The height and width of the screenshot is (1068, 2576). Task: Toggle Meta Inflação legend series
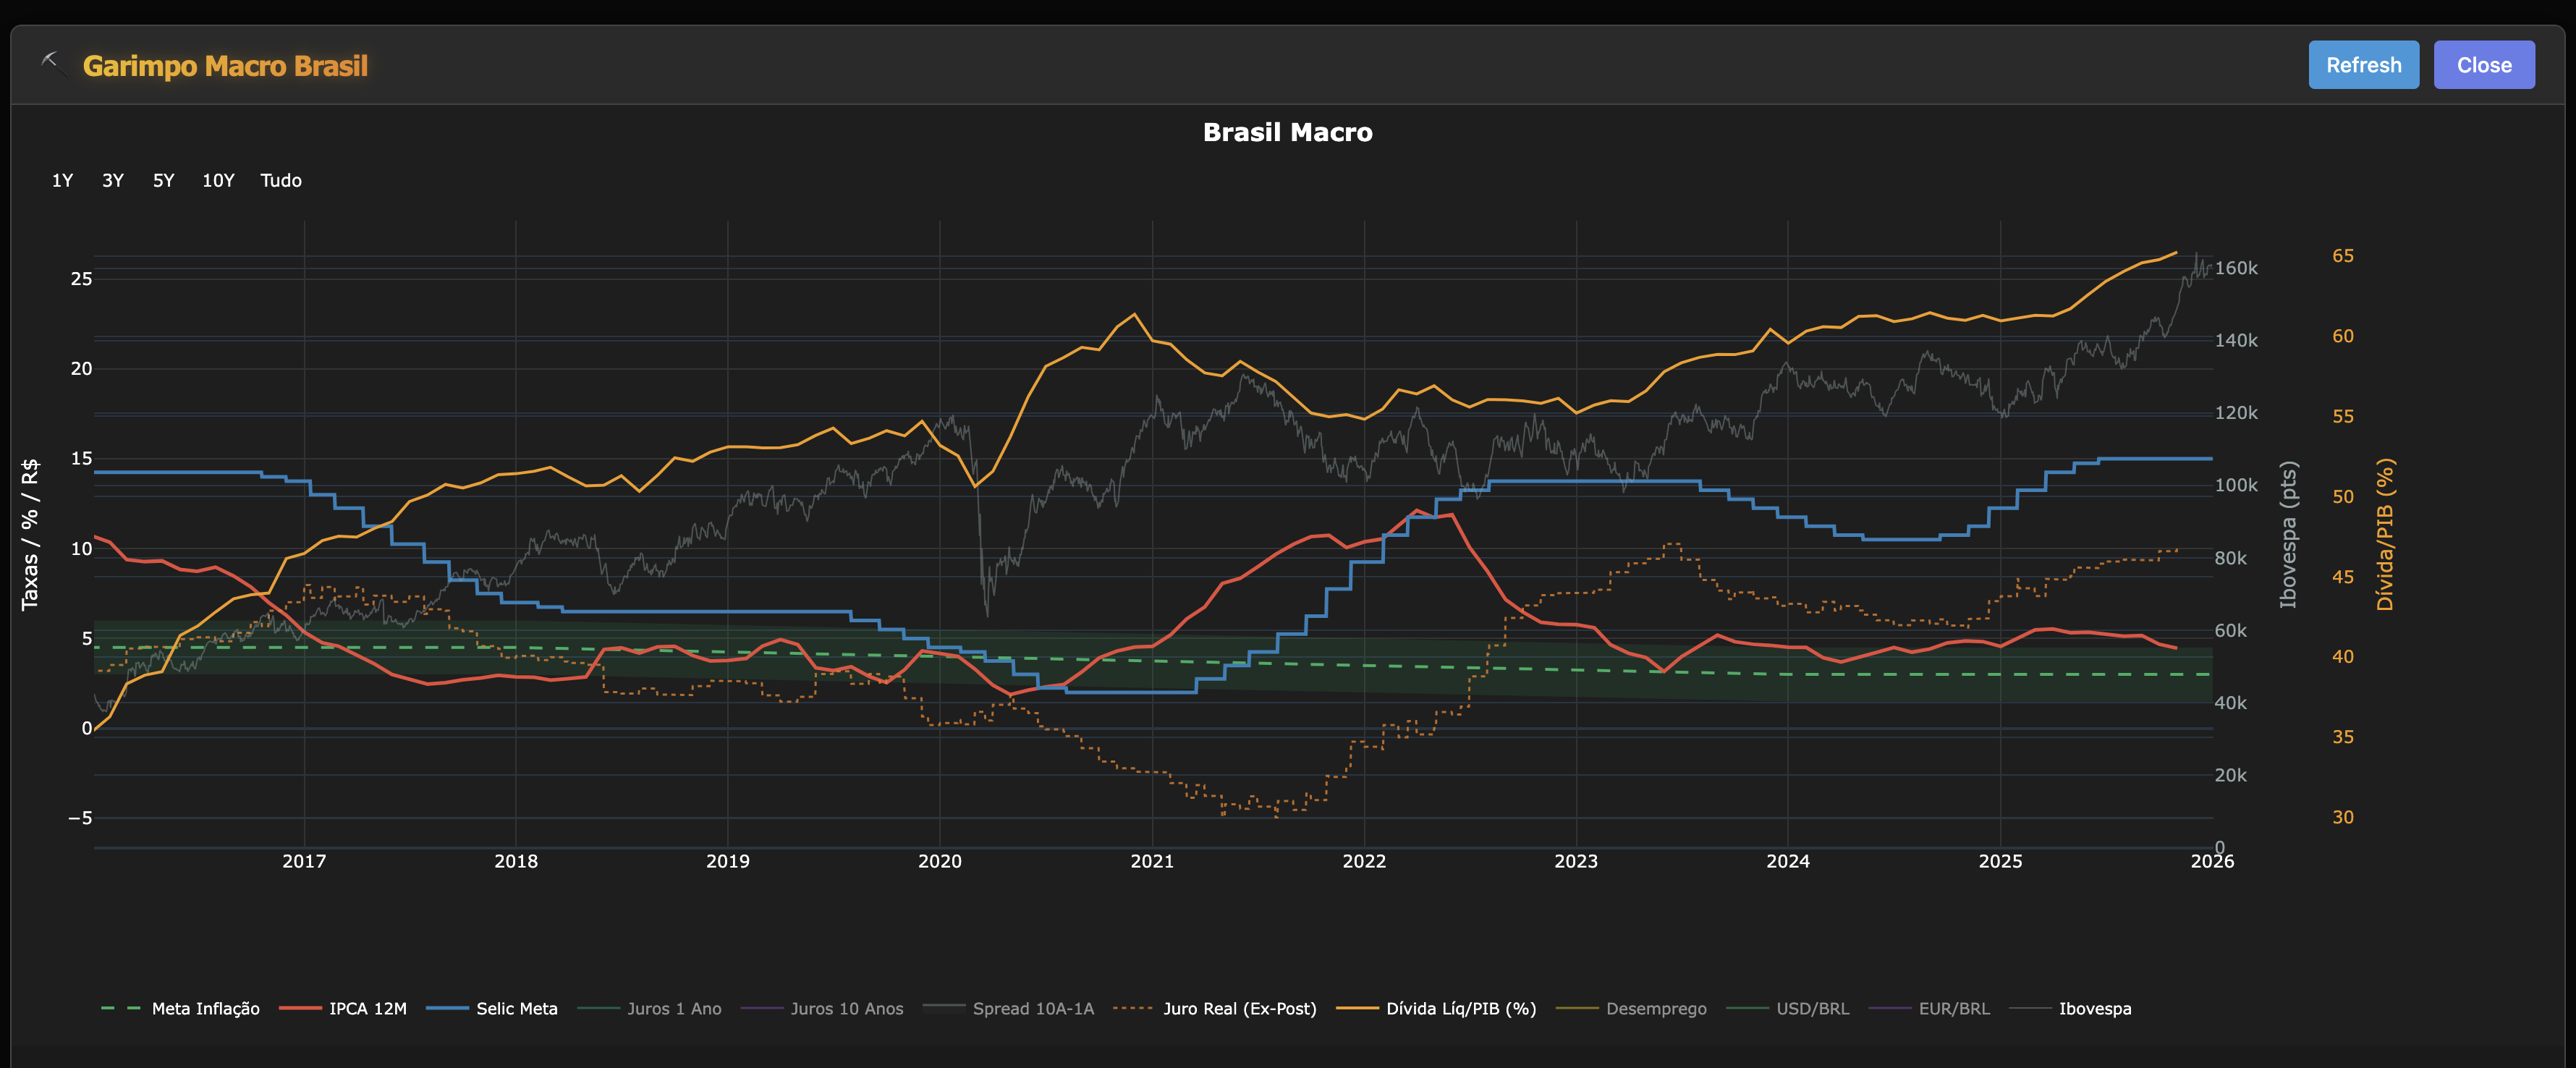pos(205,1009)
